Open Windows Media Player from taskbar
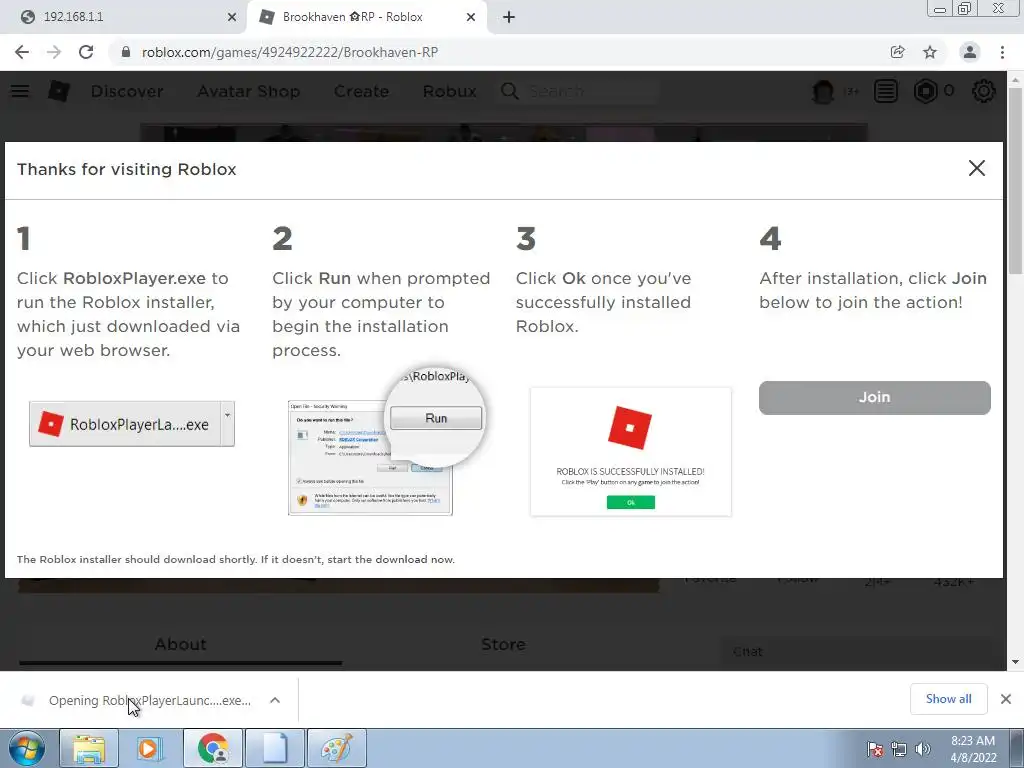The height and width of the screenshot is (768, 1024). coord(150,748)
